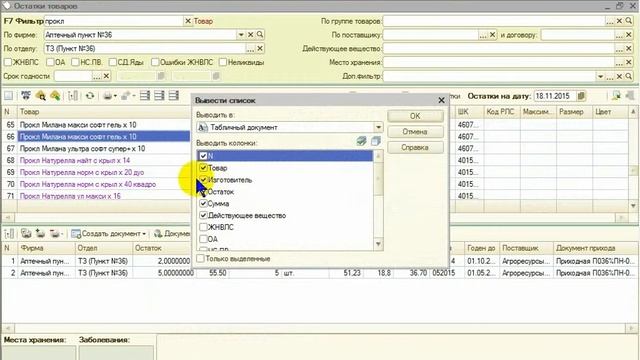Open the Доп.фильтр dropdown arrow

tap(600, 76)
